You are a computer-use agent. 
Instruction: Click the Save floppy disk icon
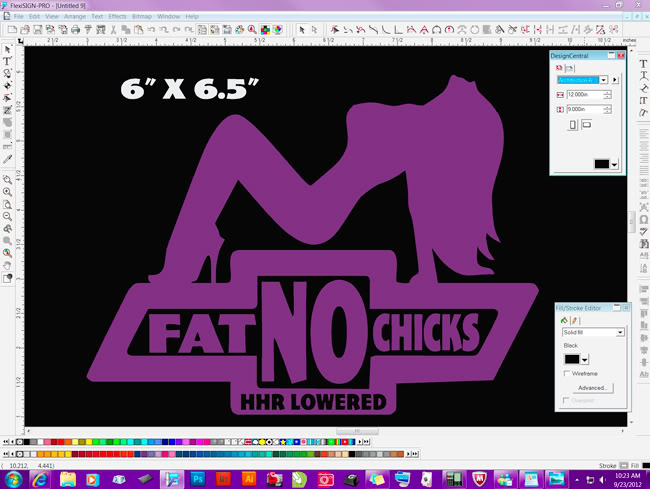click(x=37, y=29)
